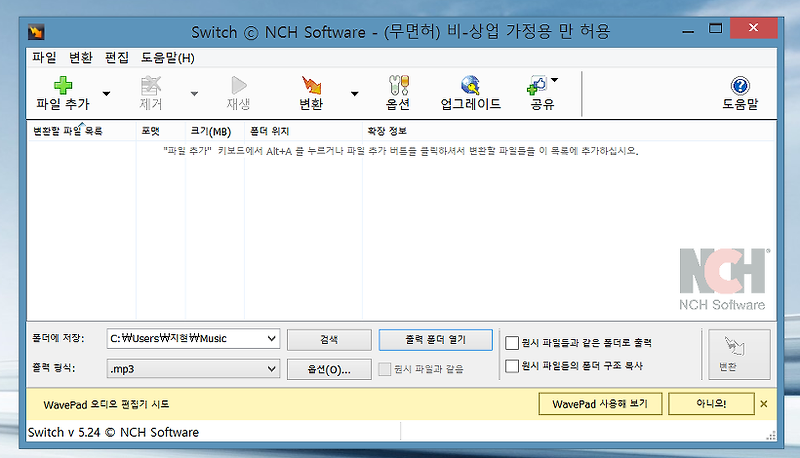The height and width of the screenshot is (458, 800).
Task: Open the Help 도움말(H) menu
Action: pos(168,58)
